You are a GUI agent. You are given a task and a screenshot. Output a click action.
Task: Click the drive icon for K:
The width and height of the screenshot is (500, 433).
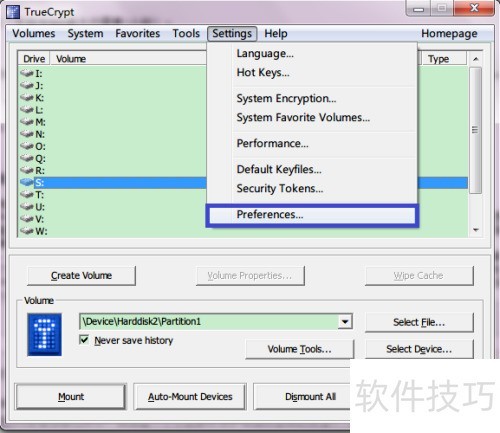point(27,97)
